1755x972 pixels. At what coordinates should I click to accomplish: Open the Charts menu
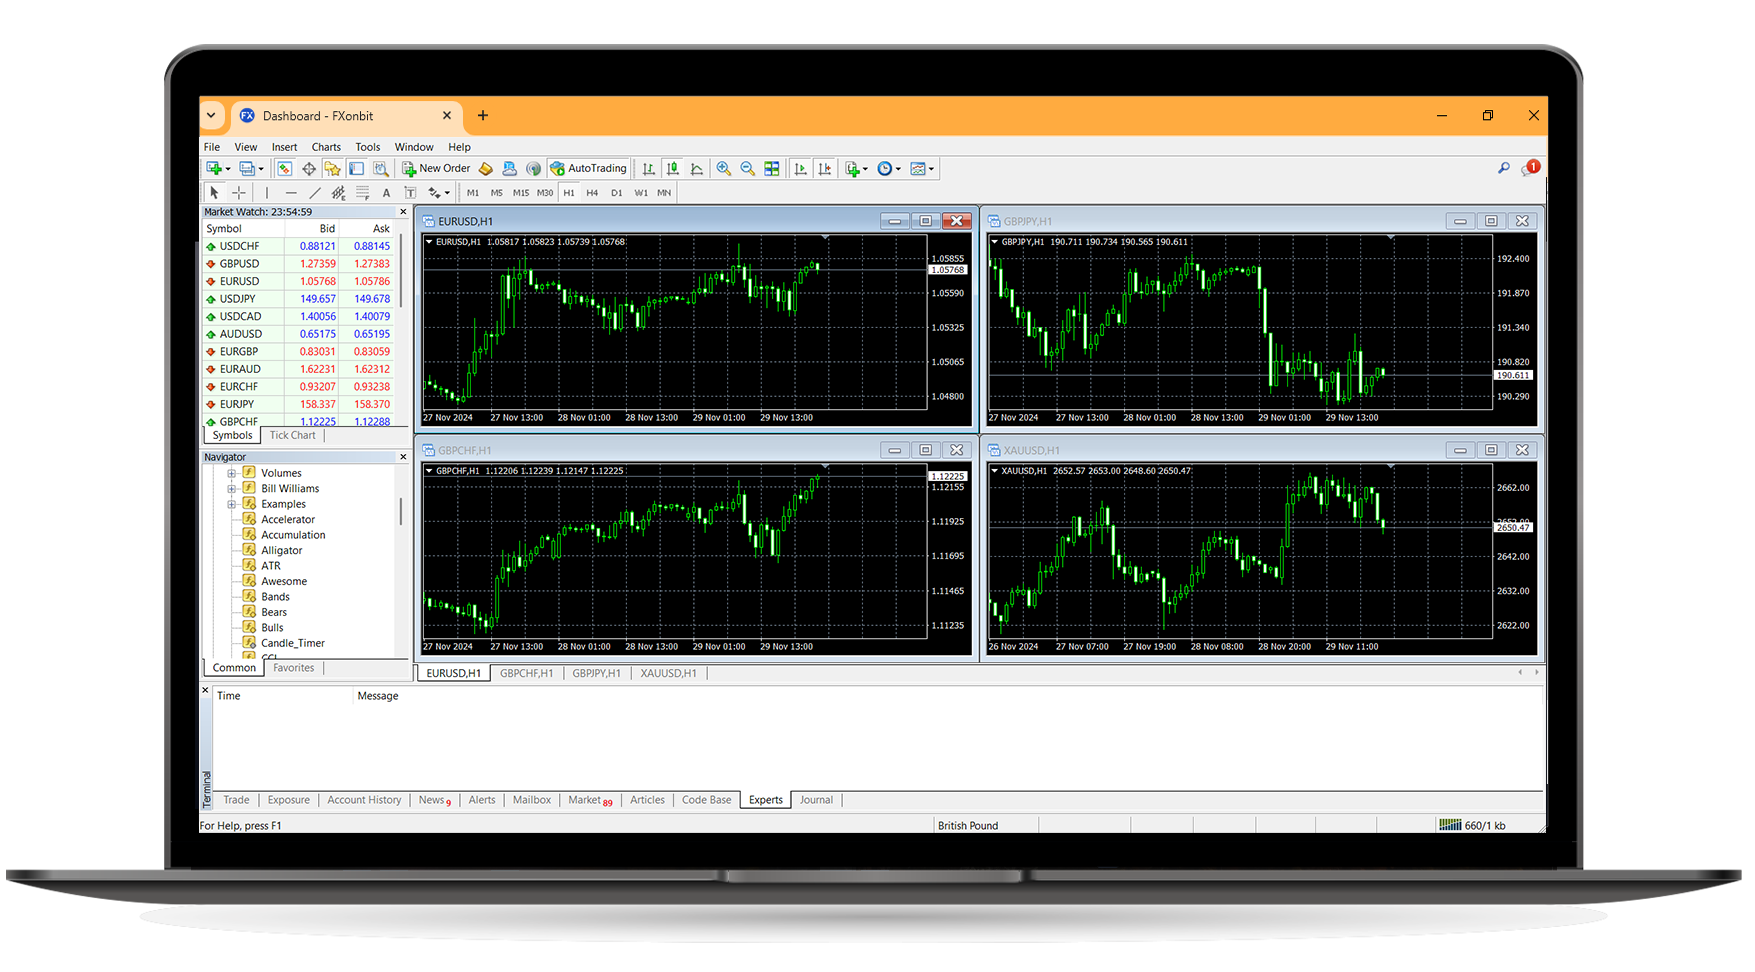(x=326, y=146)
